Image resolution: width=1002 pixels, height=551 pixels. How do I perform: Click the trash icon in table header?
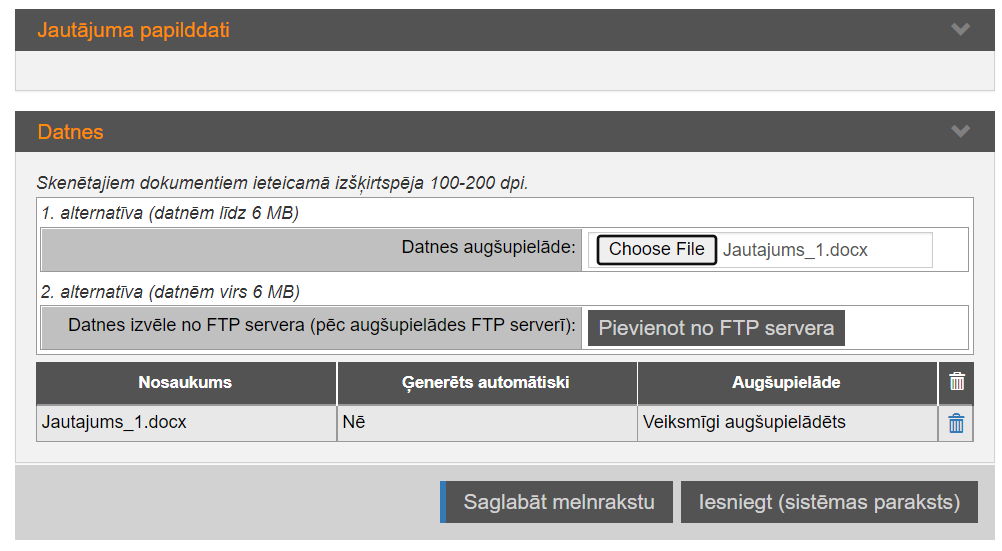click(957, 382)
